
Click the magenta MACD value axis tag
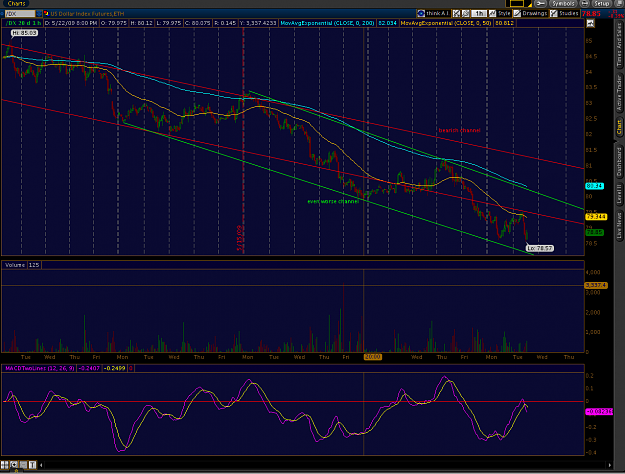(599, 411)
